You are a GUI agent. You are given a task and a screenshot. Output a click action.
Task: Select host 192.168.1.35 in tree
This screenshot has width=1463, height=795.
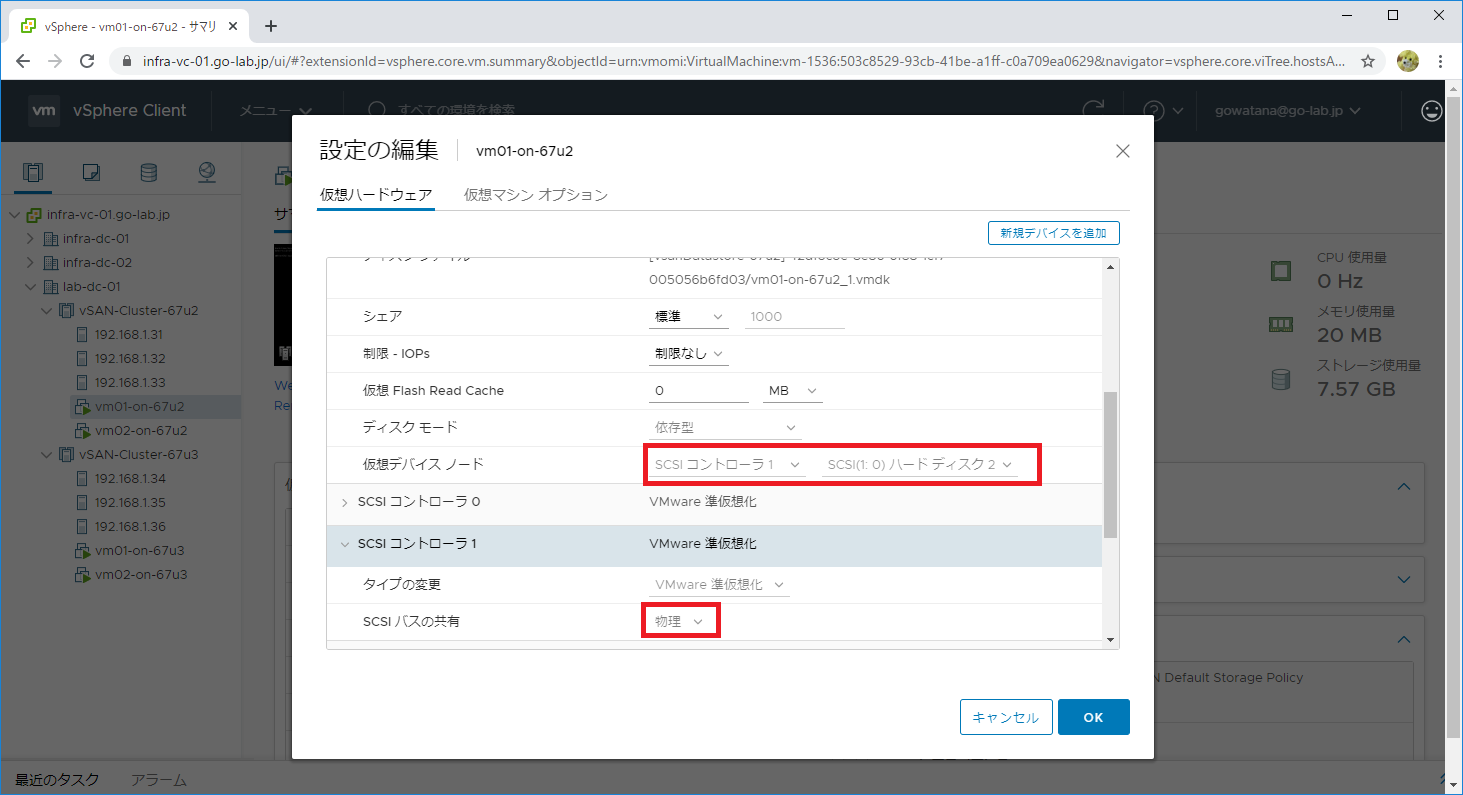[x=130, y=502]
